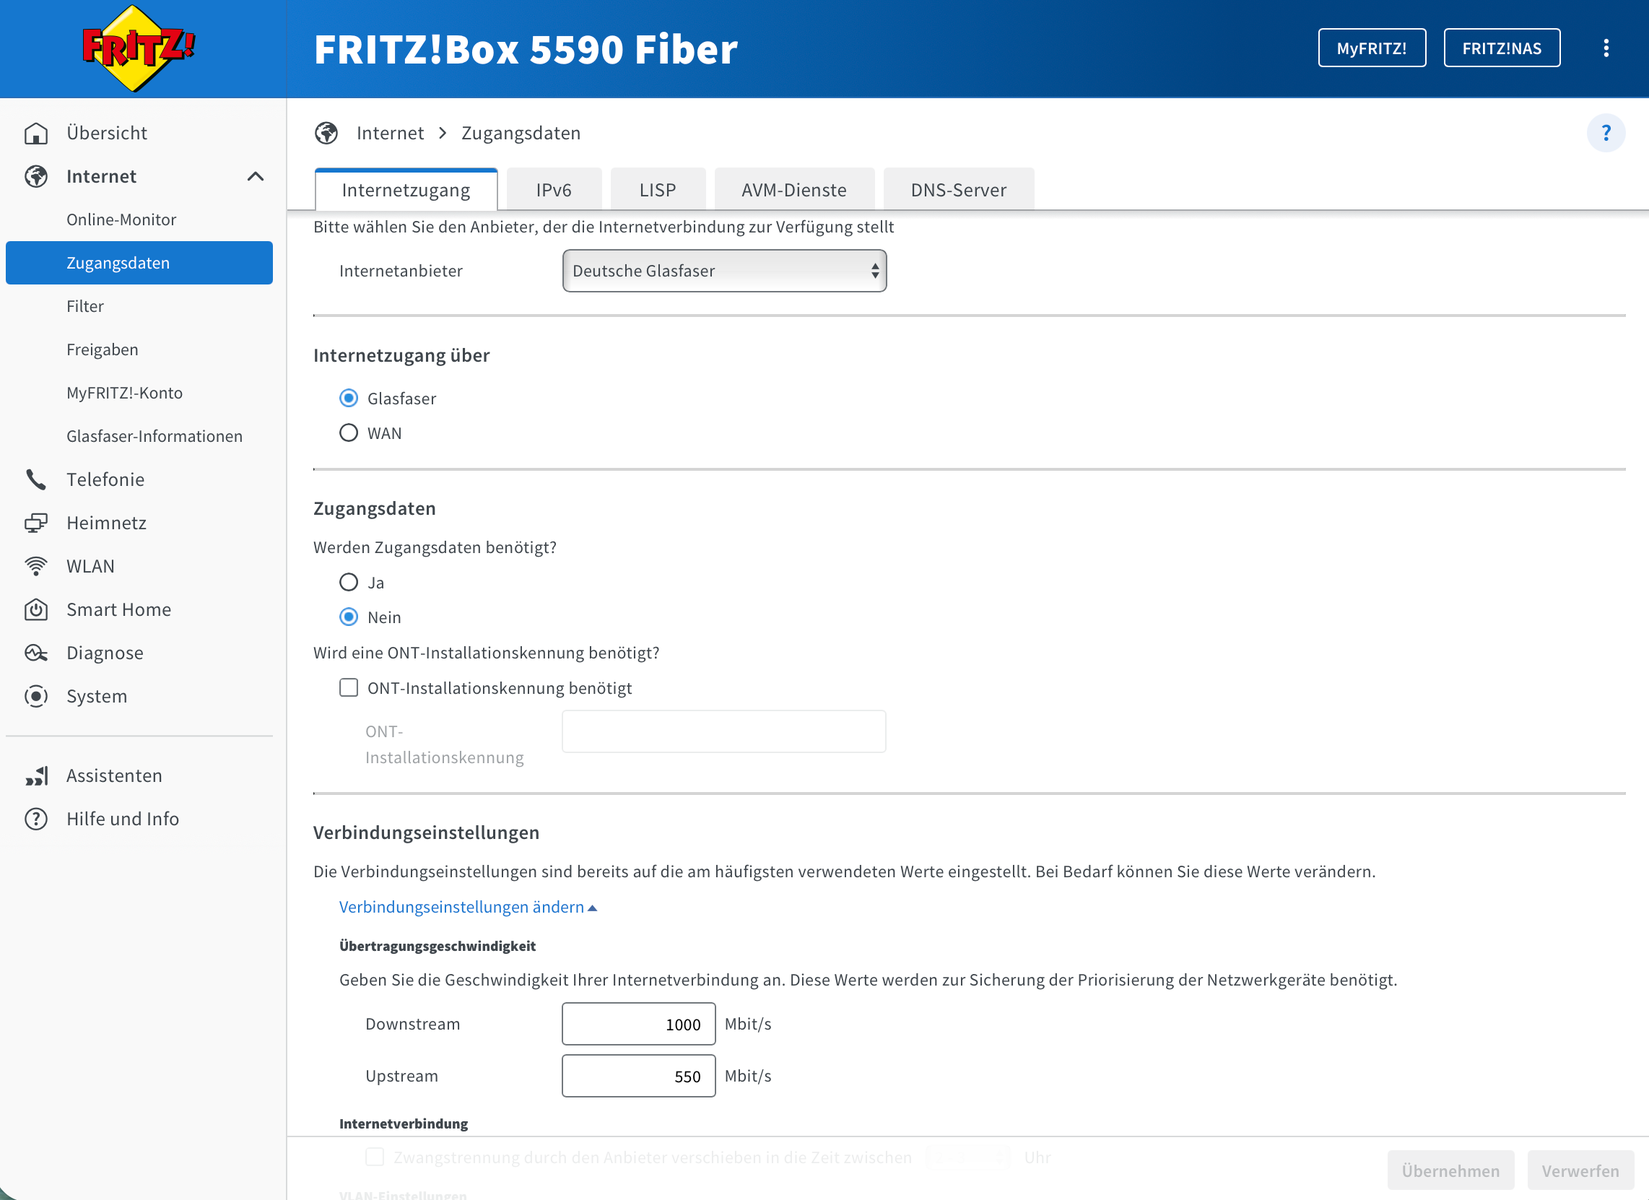Image resolution: width=1649 pixels, height=1200 pixels.
Task: Select the WAN radio button
Action: [349, 433]
